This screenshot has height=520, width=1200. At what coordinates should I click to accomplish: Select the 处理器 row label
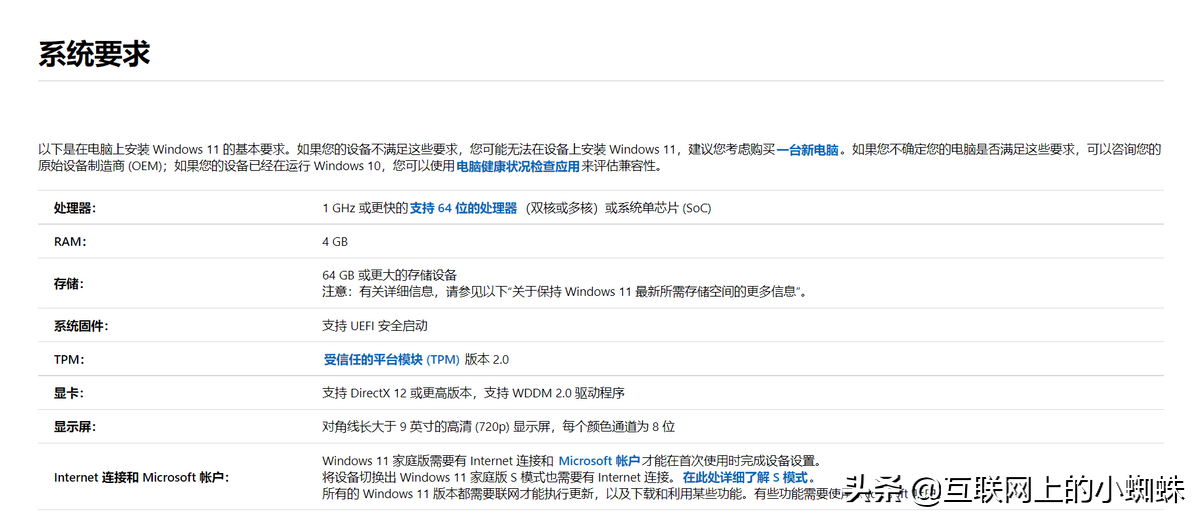75,208
